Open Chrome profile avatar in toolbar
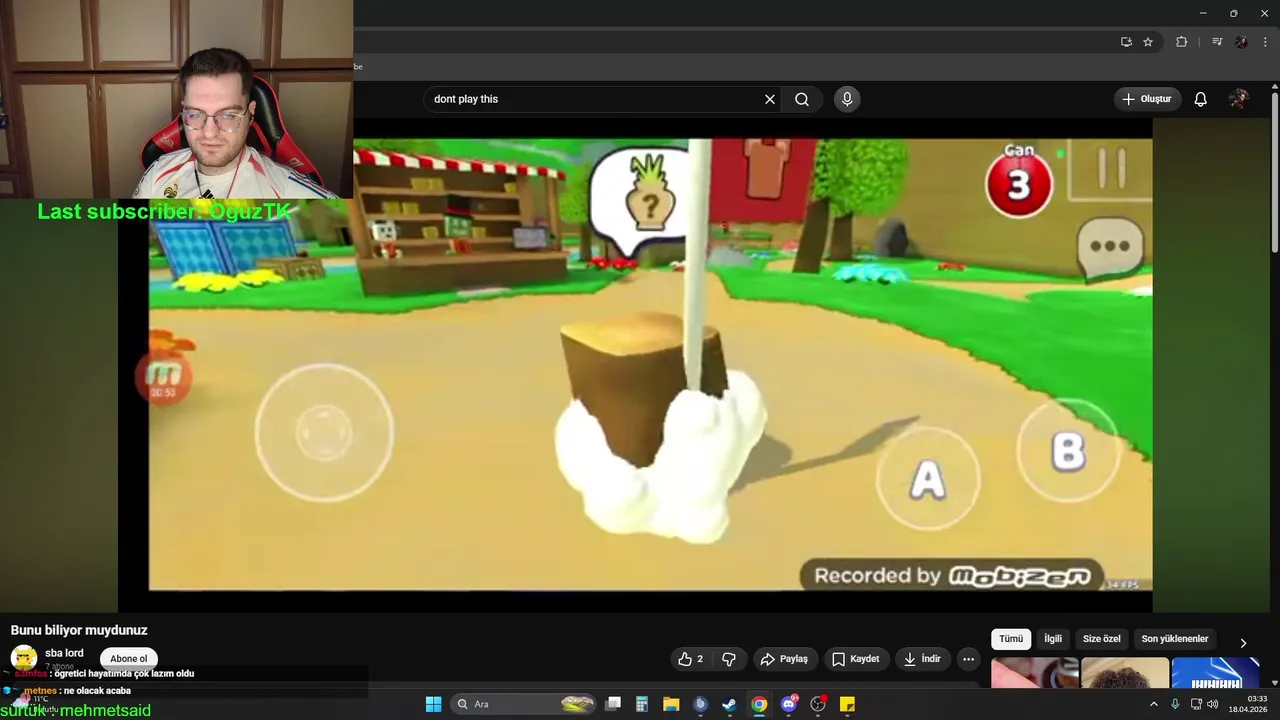Screen dimensions: 1280x720 pyautogui.click(x=1241, y=42)
